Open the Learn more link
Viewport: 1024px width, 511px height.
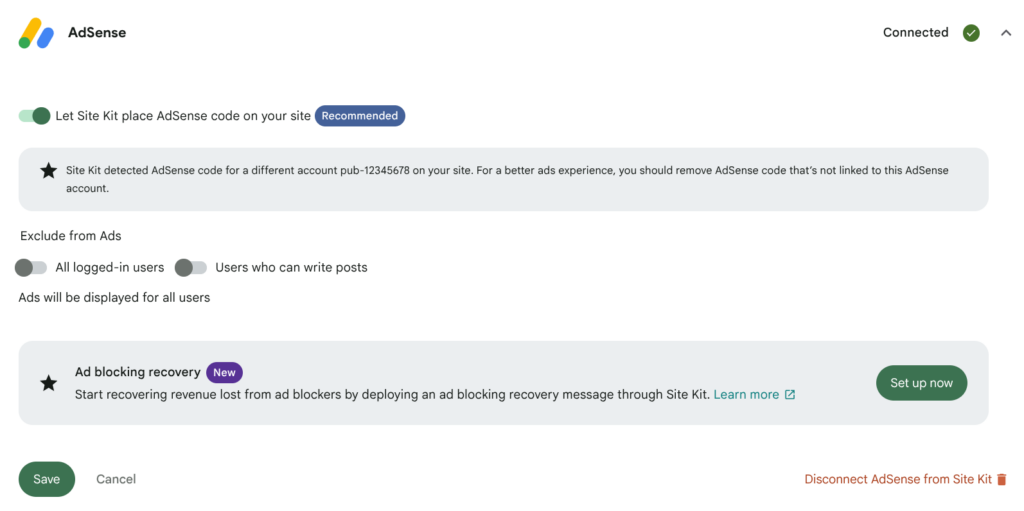[746, 395]
